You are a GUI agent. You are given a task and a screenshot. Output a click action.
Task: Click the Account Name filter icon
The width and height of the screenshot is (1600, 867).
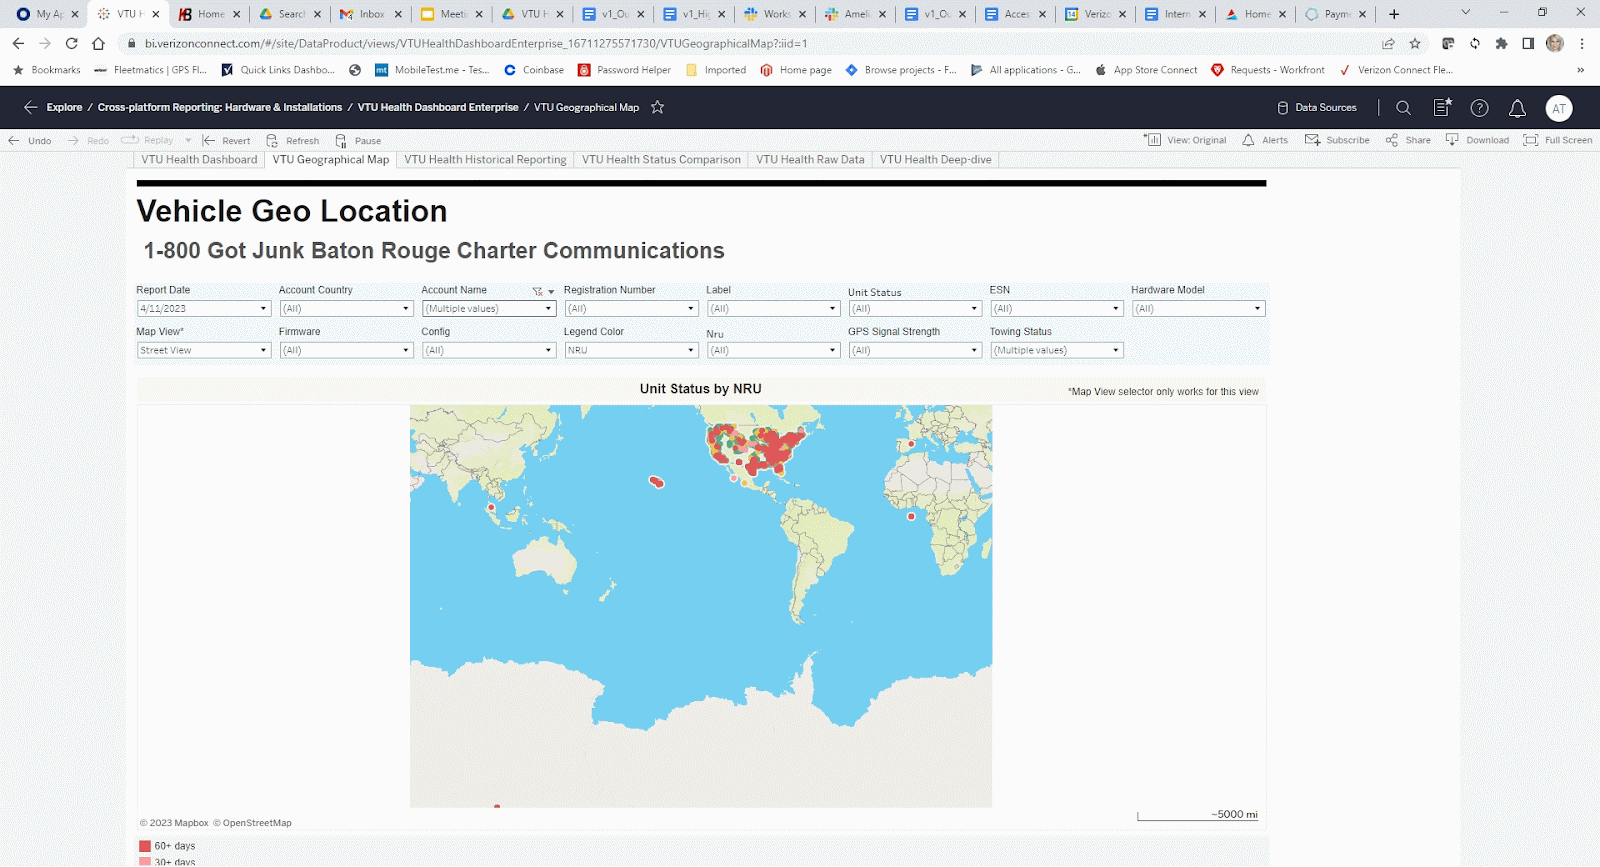(x=537, y=291)
